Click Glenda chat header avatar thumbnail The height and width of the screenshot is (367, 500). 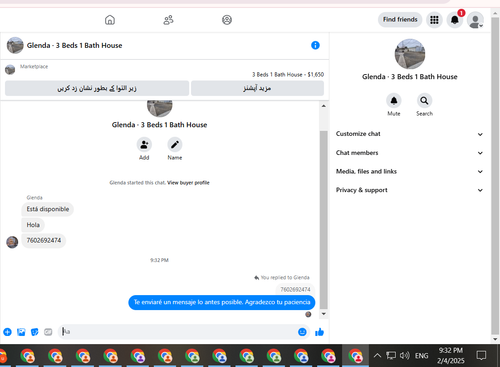[x=15, y=45]
